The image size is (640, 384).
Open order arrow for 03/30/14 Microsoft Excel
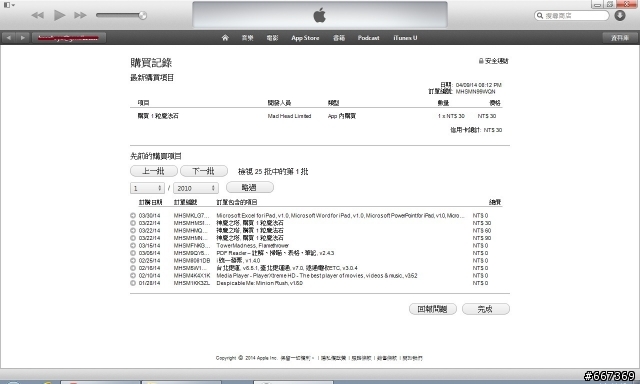tap(133, 215)
